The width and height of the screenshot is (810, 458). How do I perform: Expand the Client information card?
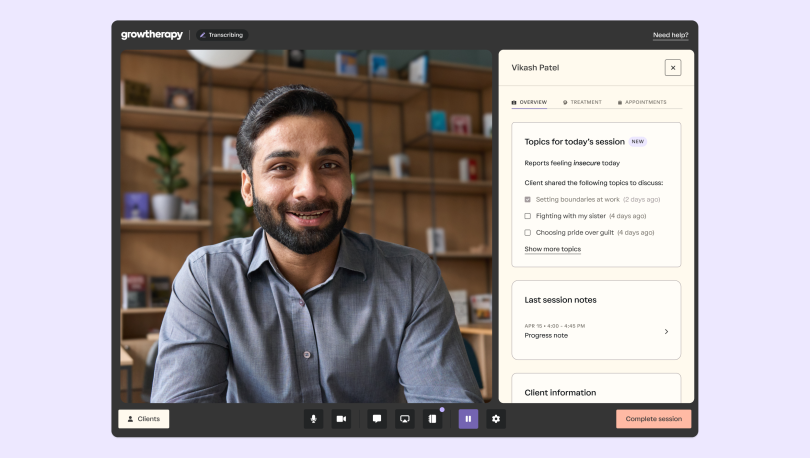pos(595,392)
